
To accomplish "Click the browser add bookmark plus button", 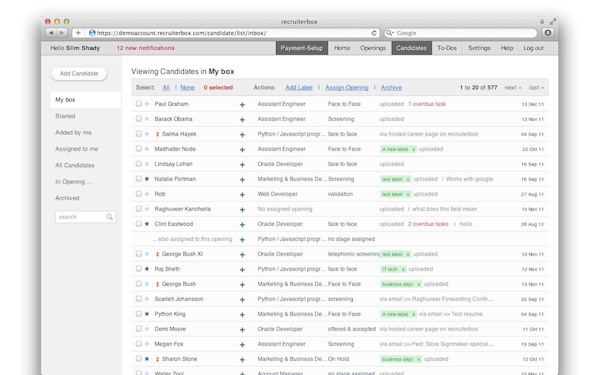I will [78, 33].
